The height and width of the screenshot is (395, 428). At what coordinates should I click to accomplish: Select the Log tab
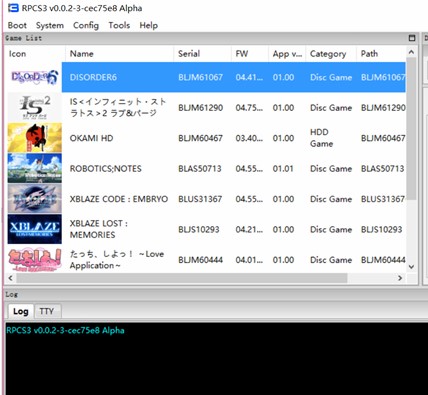[21, 311]
